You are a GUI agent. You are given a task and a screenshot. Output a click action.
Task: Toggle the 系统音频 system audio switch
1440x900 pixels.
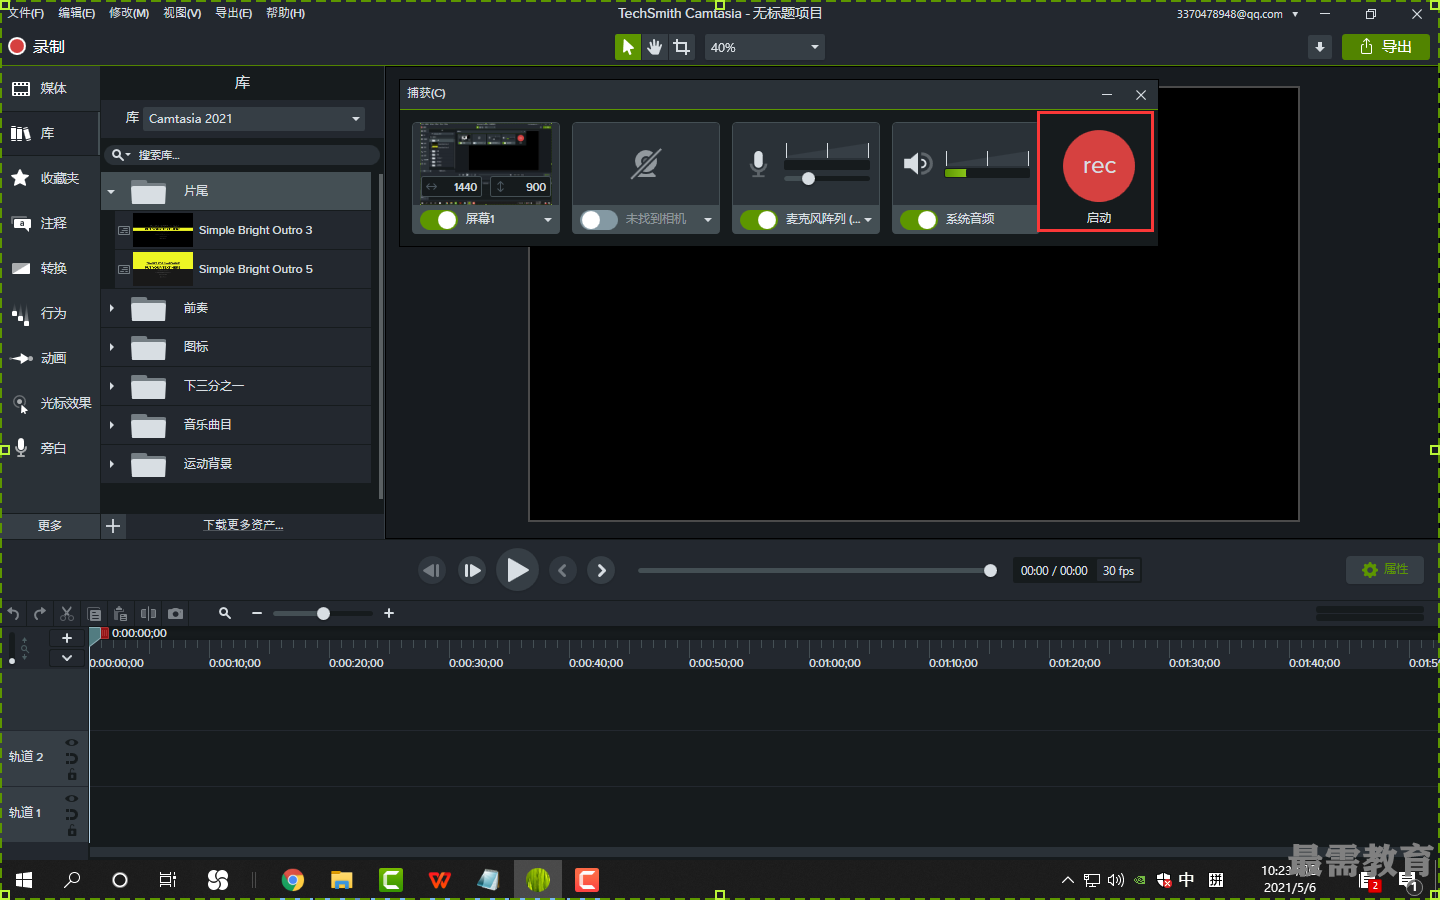tap(919, 219)
